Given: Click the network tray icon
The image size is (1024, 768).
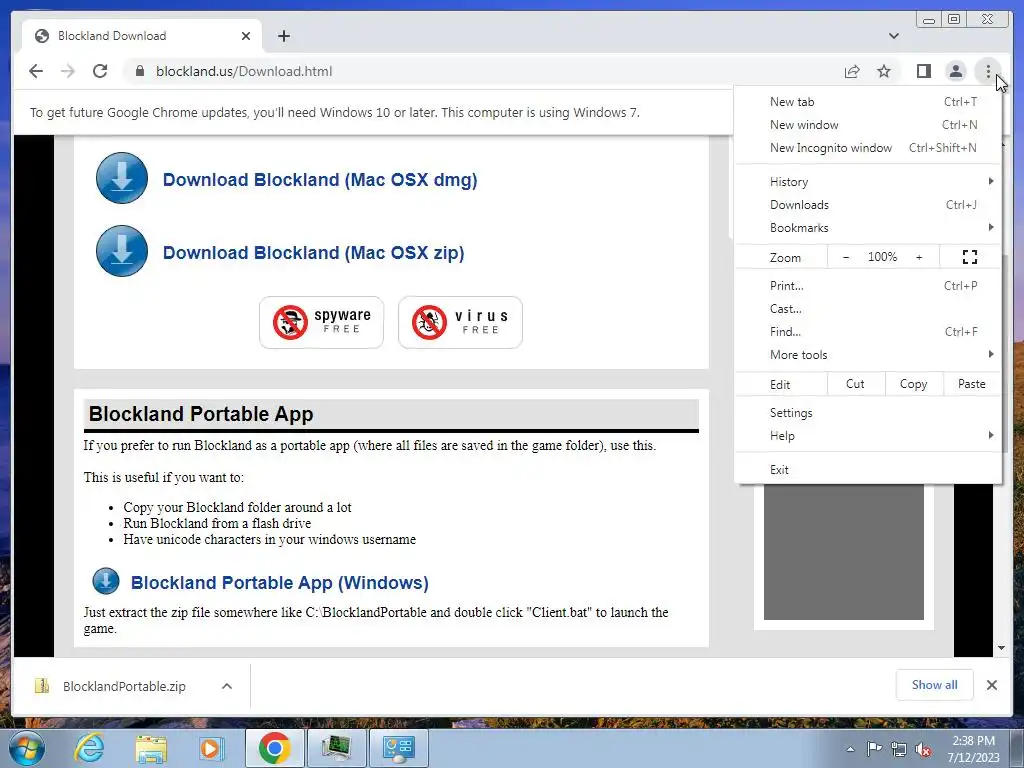Looking at the screenshot, I should 899,750.
